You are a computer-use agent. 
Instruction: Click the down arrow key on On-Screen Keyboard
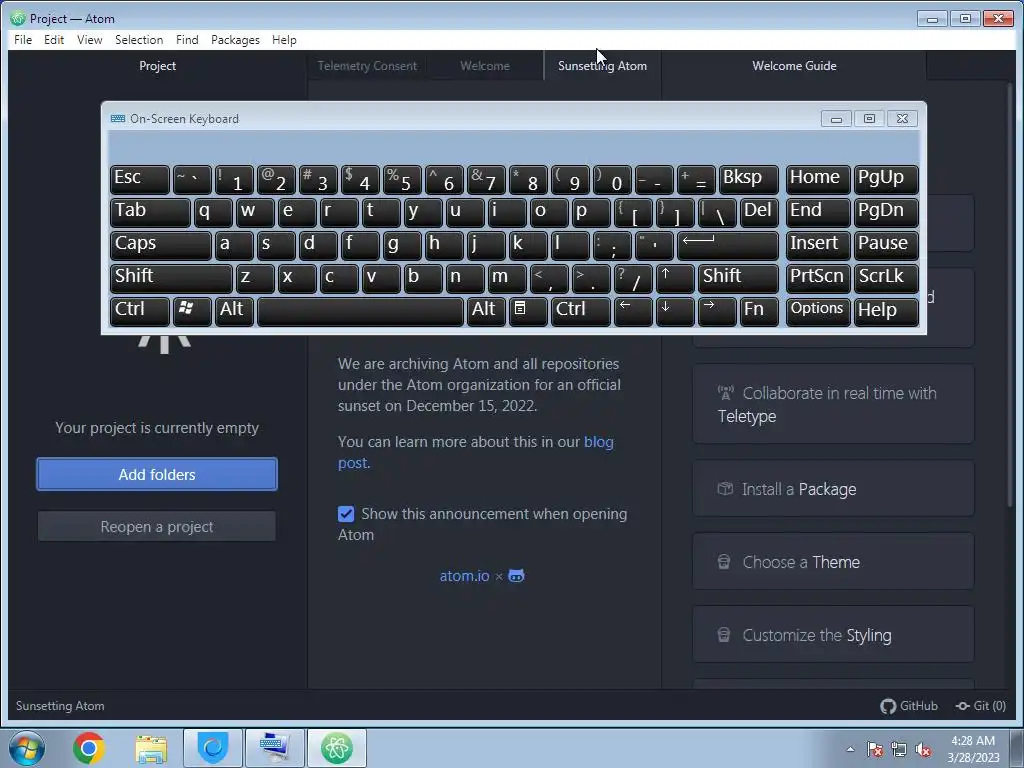675,311
